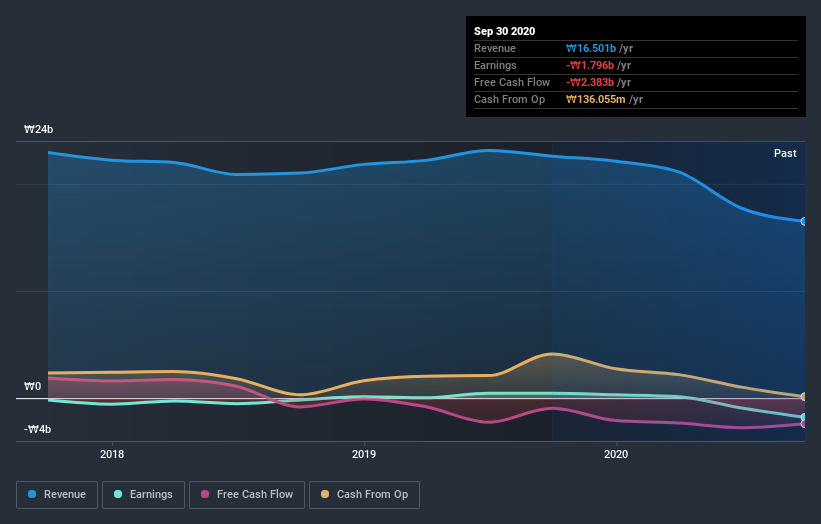
Task: Click the 2019 x-axis label
Action: point(364,454)
